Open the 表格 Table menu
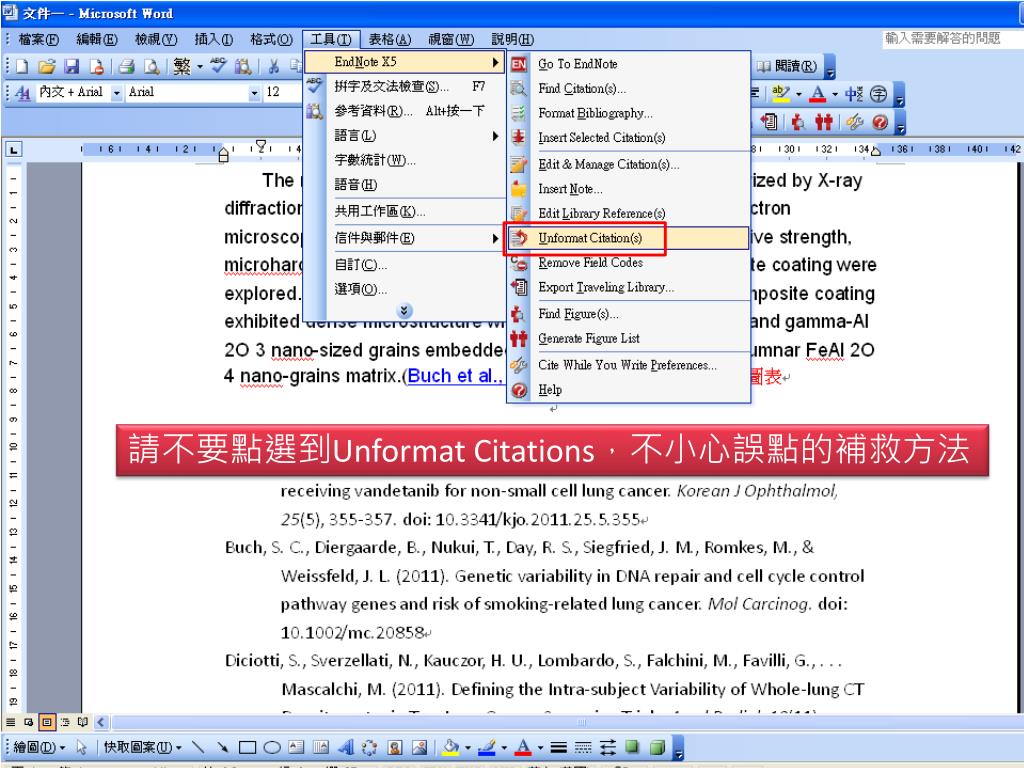The height and width of the screenshot is (768, 1024). click(390, 39)
